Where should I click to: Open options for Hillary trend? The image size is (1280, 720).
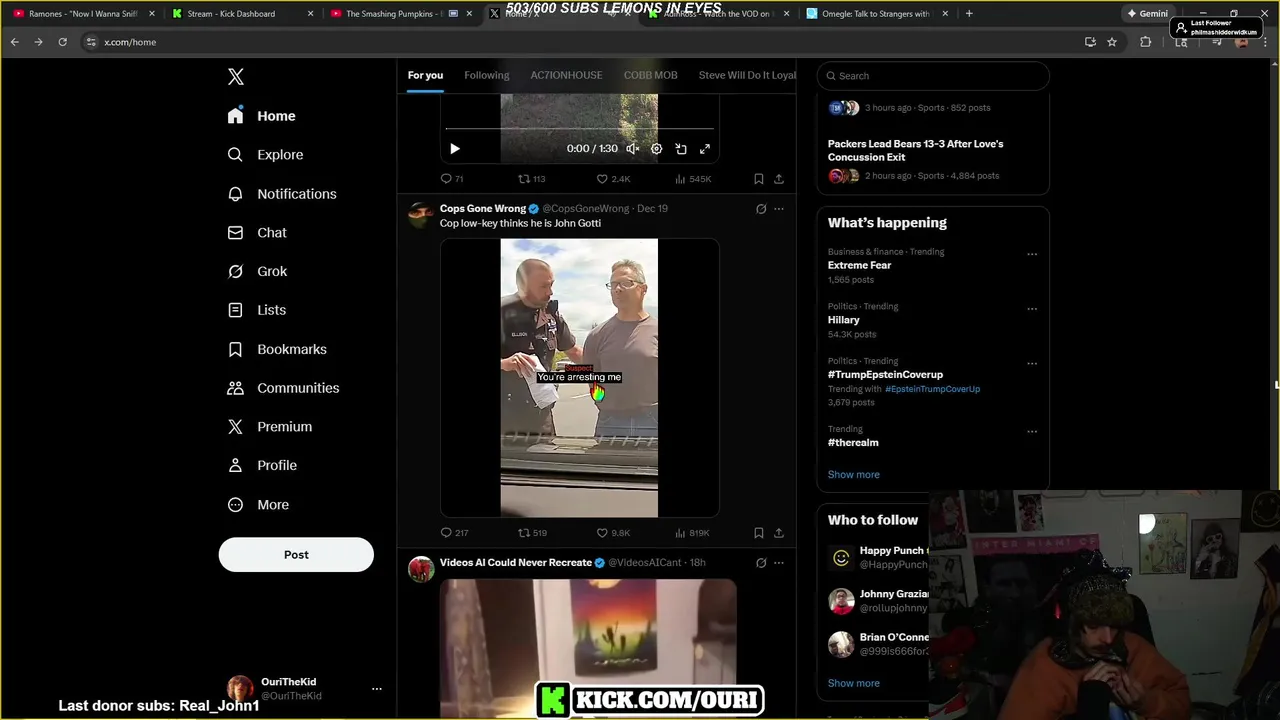(1032, 309)
